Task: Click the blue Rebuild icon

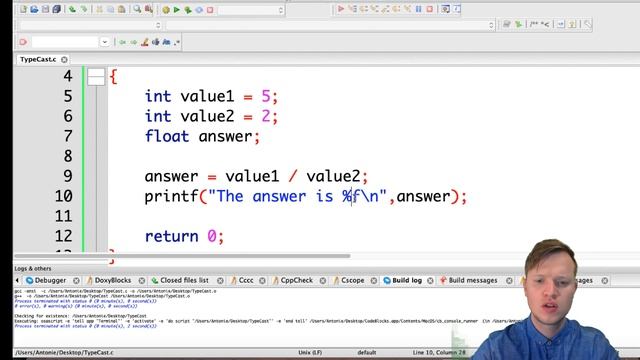Action: tap(199, 9)
